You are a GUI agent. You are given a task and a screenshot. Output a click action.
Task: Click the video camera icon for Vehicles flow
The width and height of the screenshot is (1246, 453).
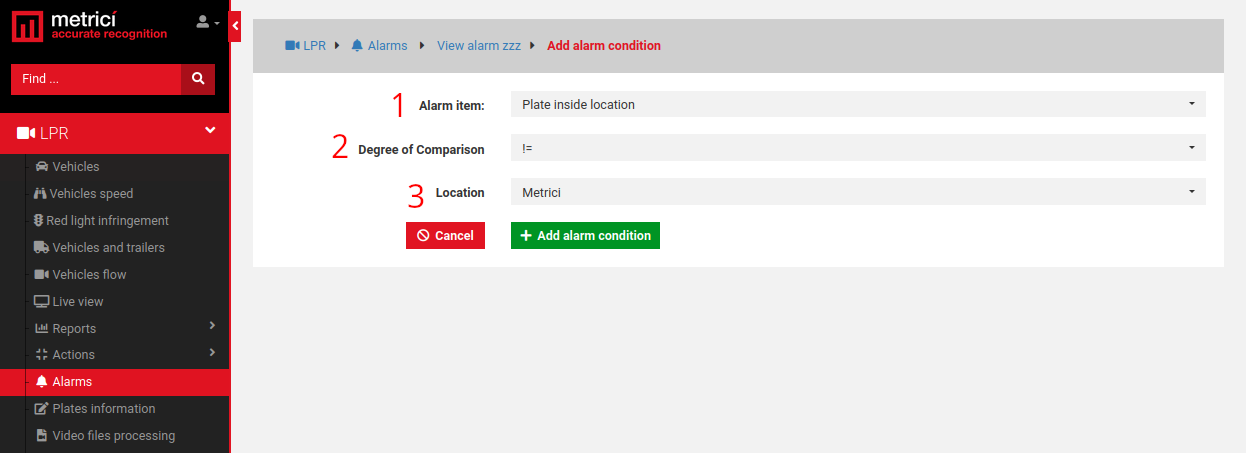coord(41,274)
